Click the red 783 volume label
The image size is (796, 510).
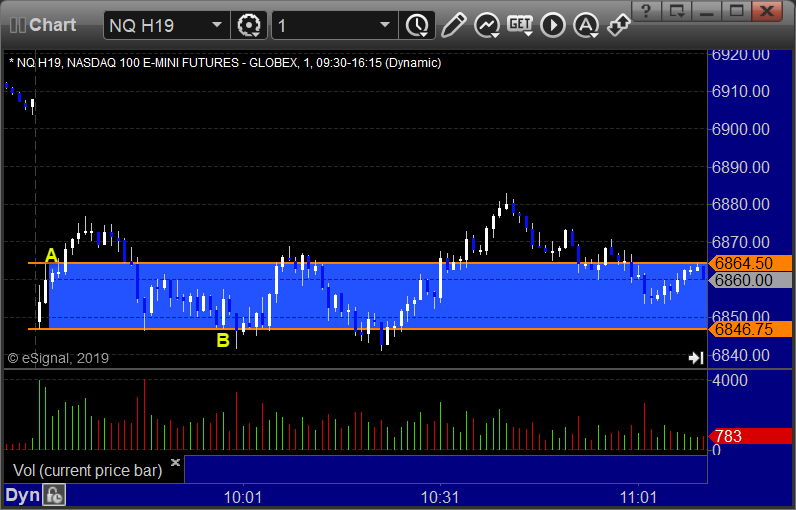tap(751, 436)
